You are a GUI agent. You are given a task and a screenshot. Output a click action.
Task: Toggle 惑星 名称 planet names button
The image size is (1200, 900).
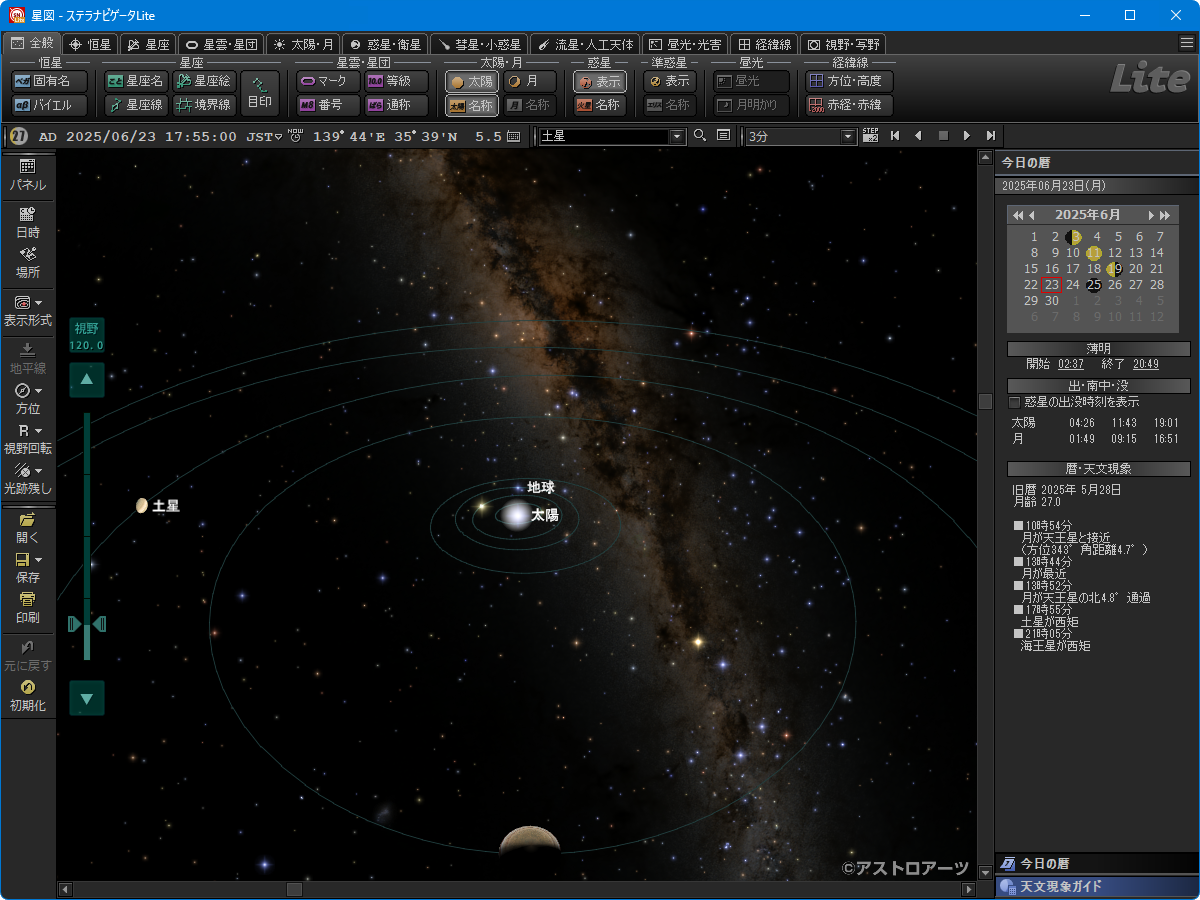click(x=600, y=105)
